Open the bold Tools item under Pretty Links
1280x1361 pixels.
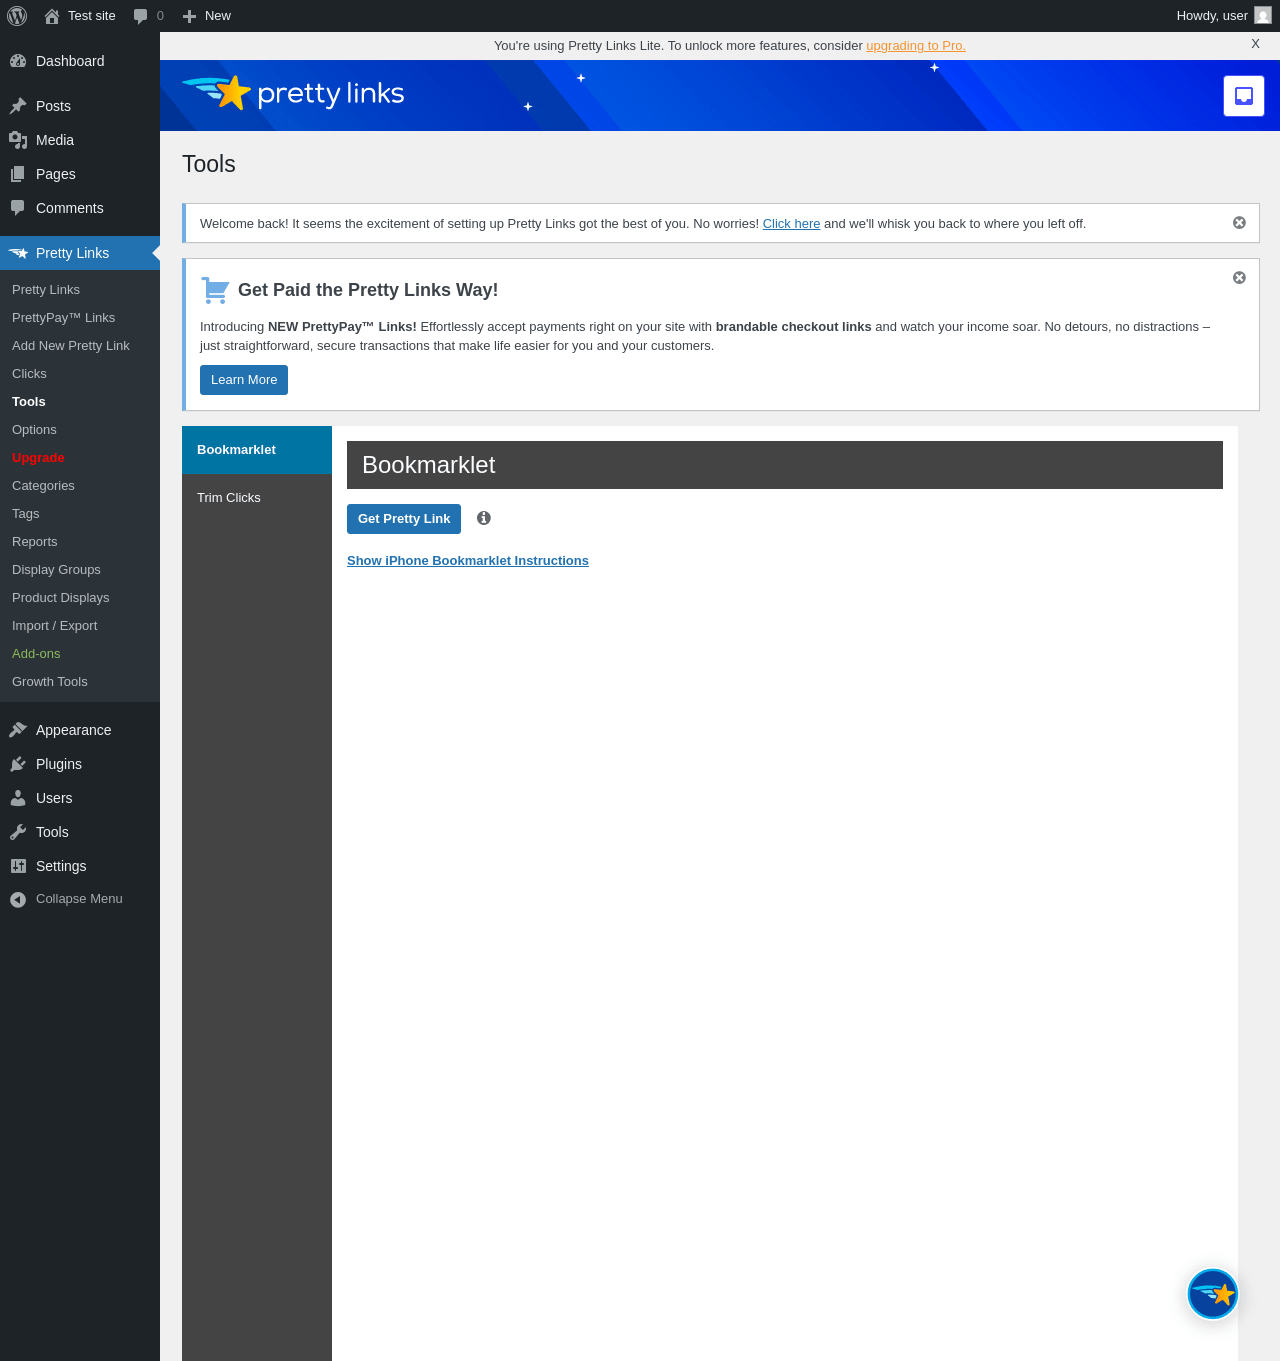click(x=29, y=402)
